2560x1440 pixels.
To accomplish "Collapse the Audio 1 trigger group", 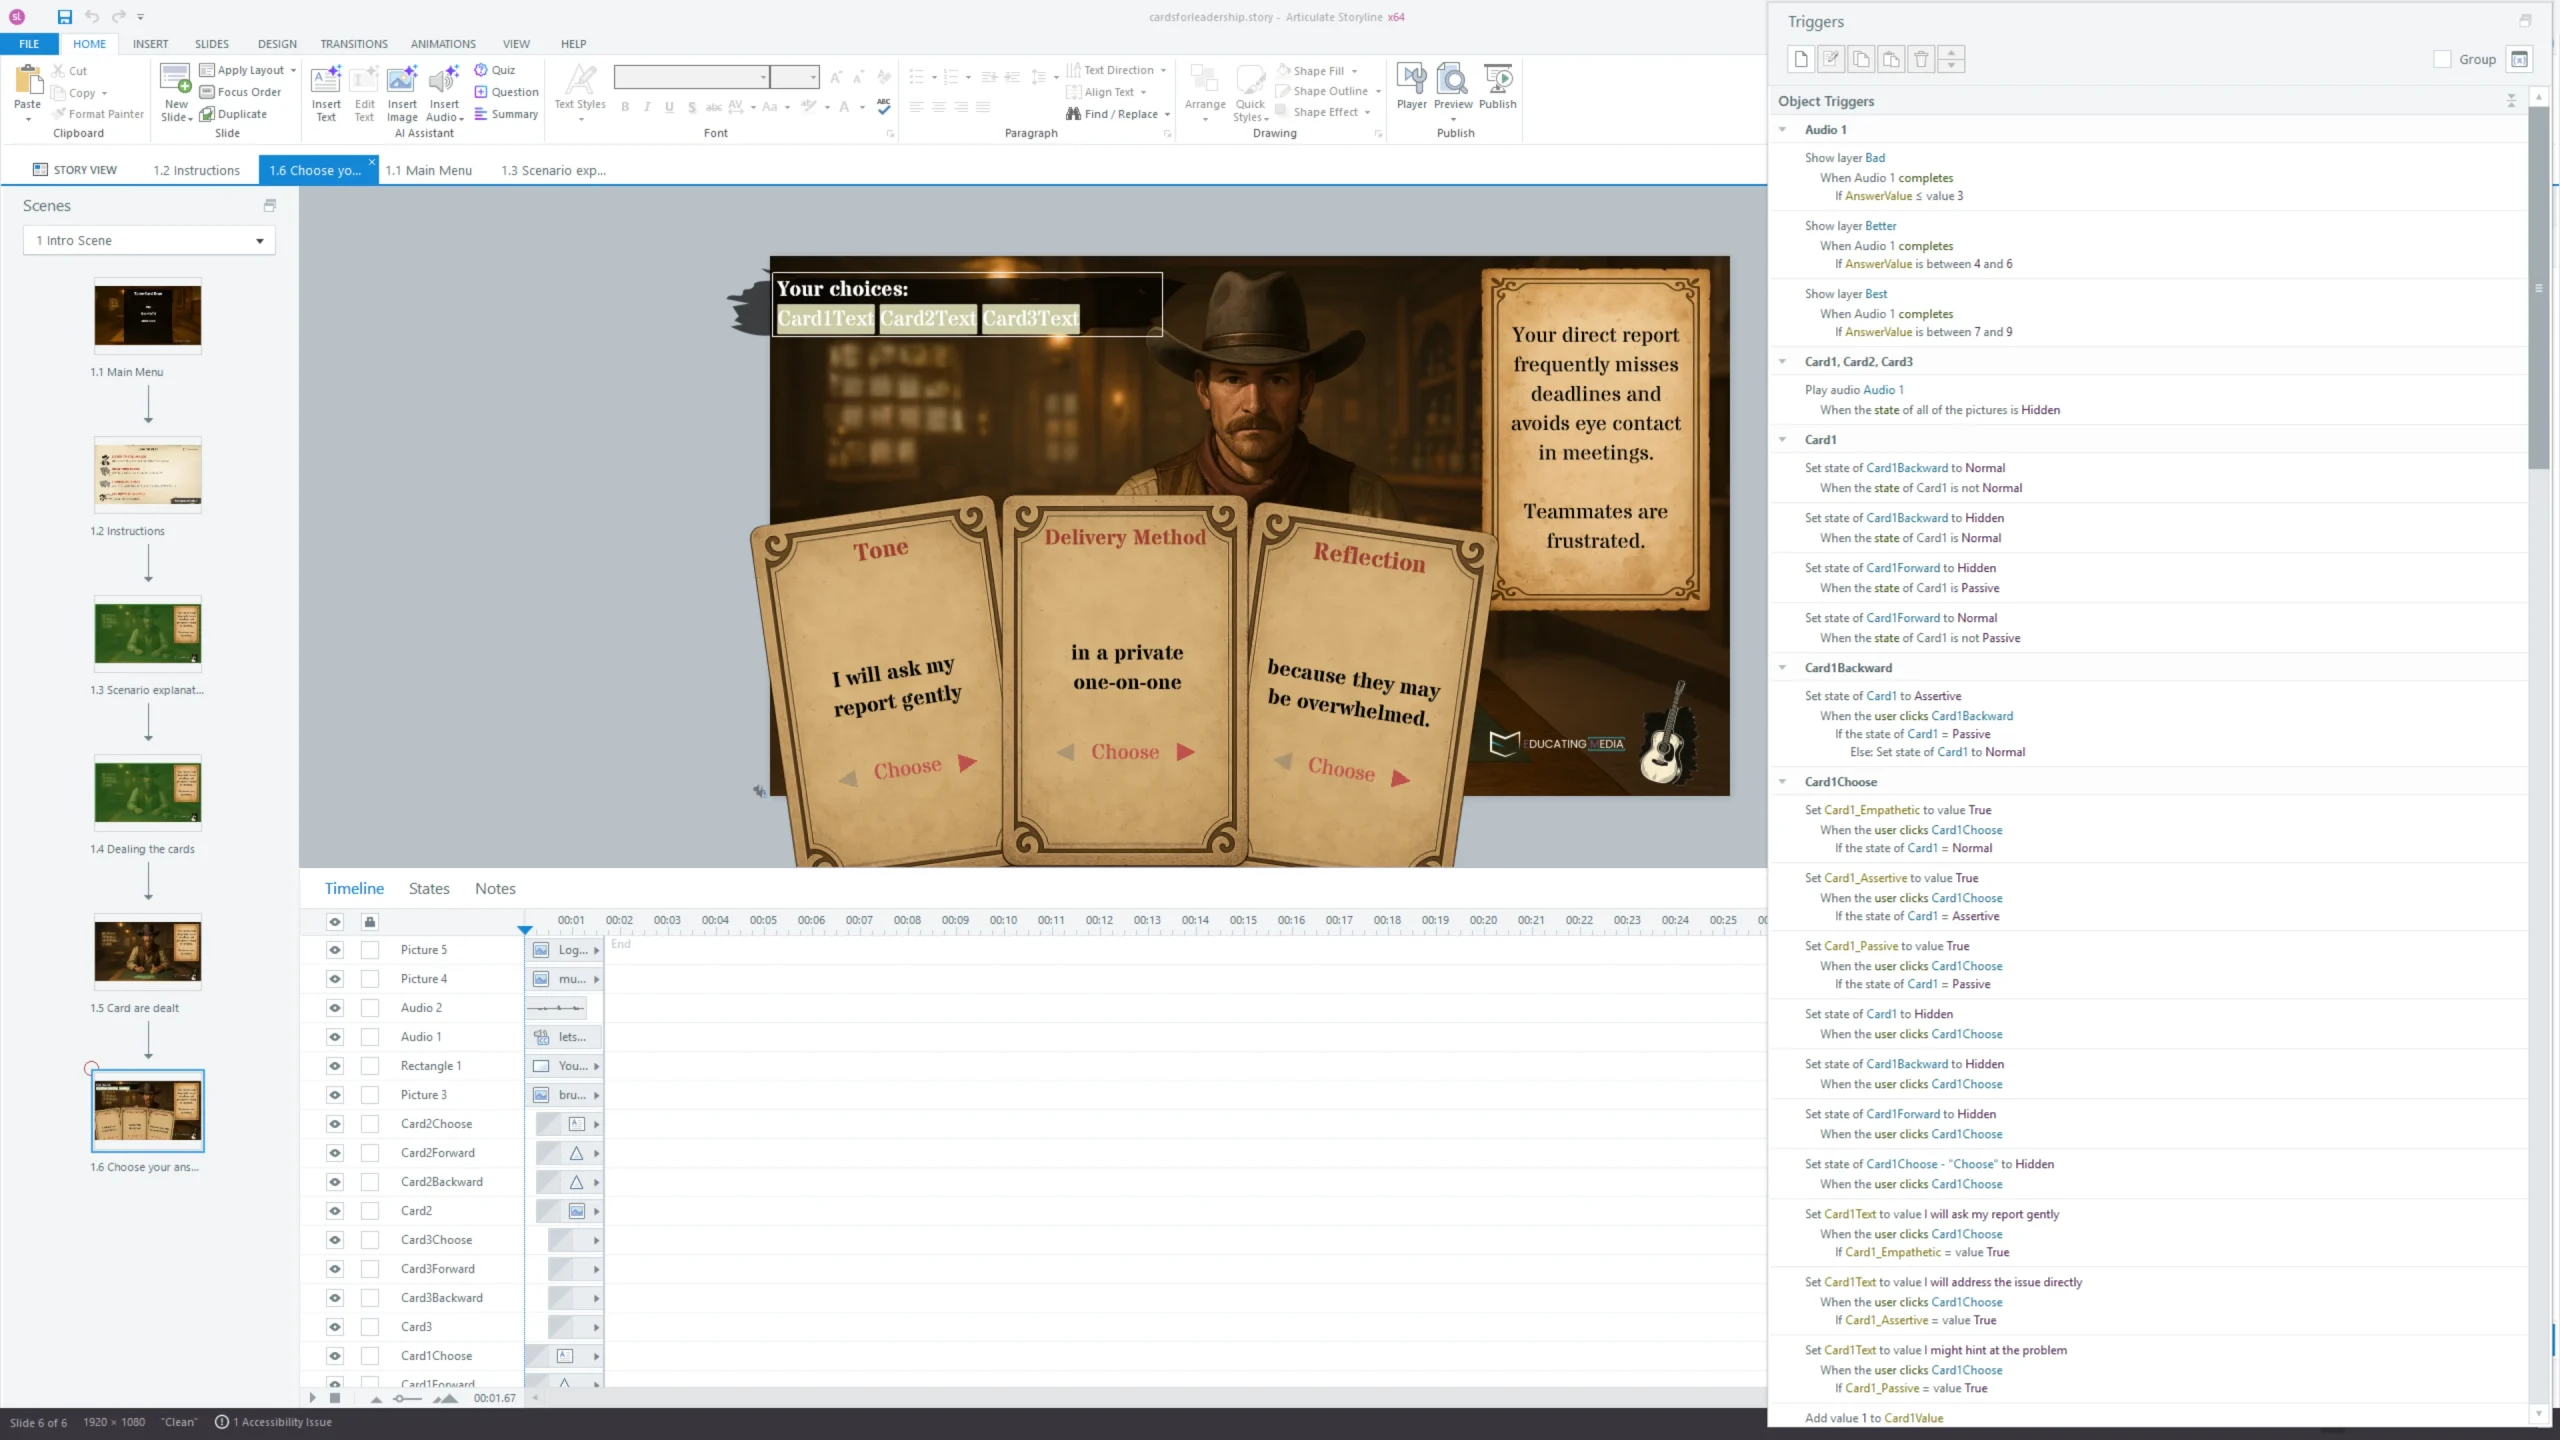I will (x=1782, y=129).
